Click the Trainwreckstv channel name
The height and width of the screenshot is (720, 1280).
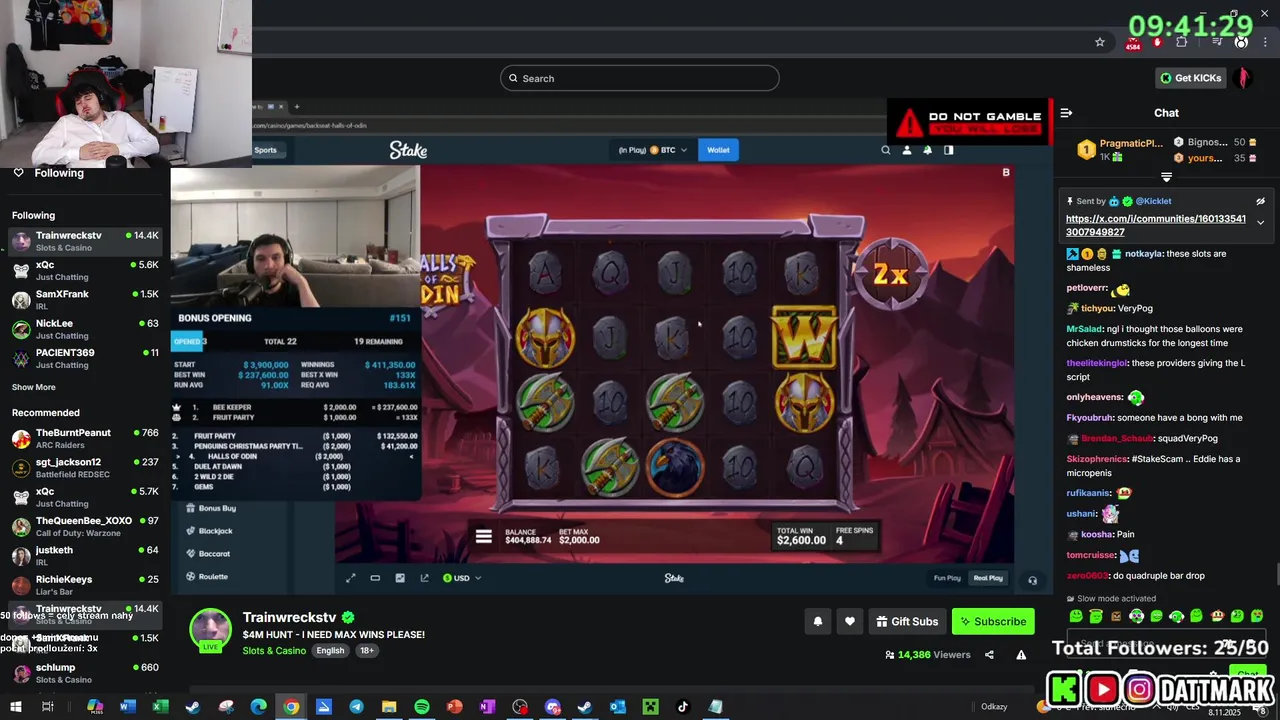290,618
